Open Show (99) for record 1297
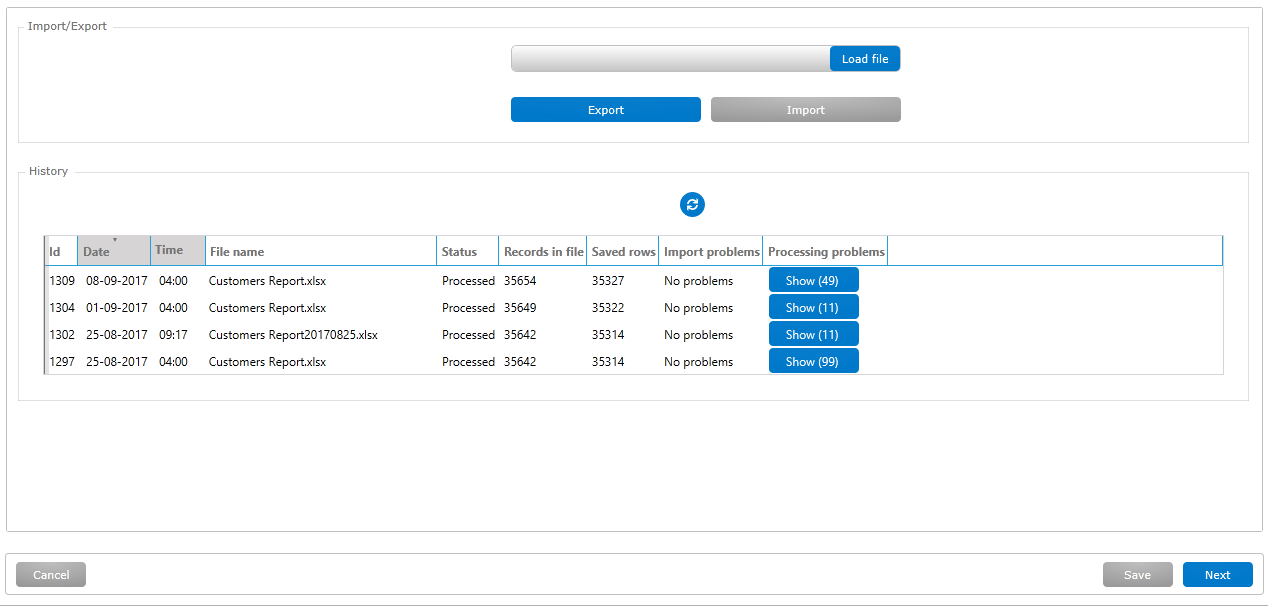Screen dimensions: 1269x607 [812, 362]
